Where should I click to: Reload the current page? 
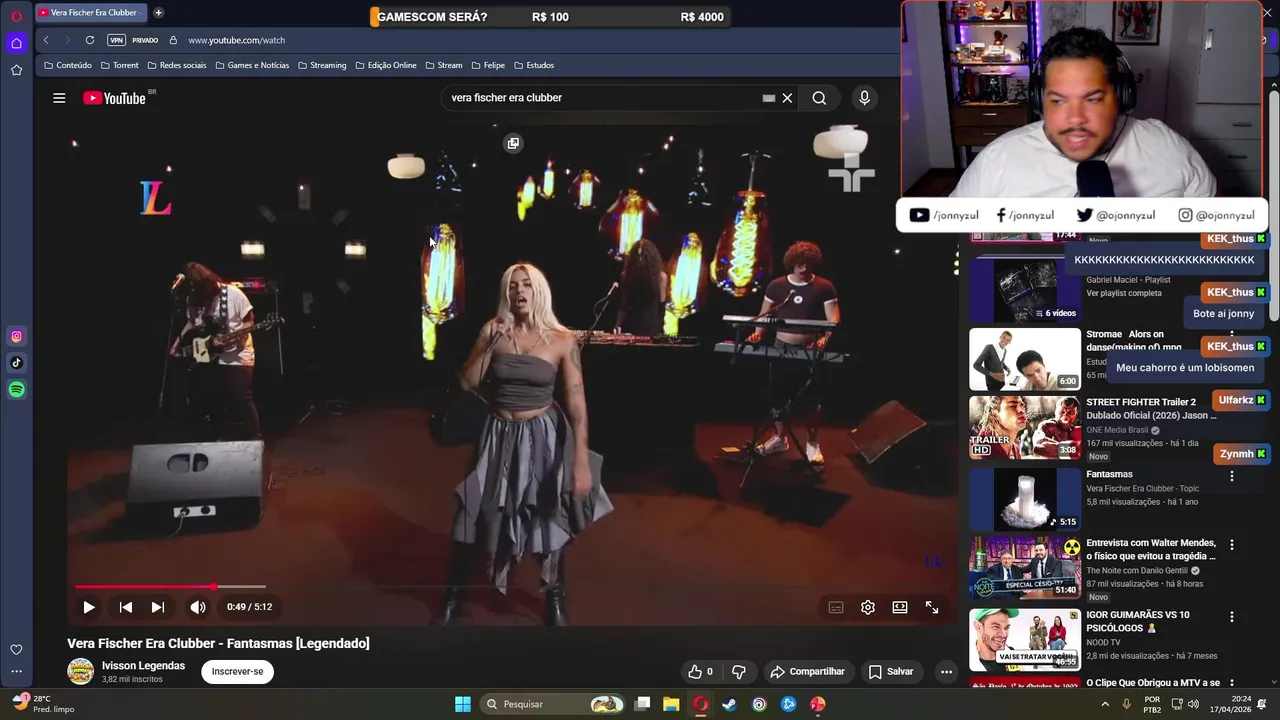pos(90,40)
